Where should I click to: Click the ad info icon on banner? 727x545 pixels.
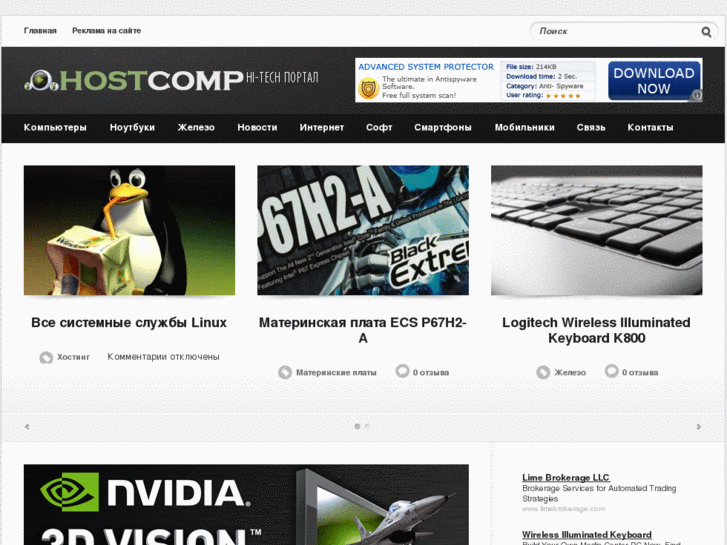(697, 96)
